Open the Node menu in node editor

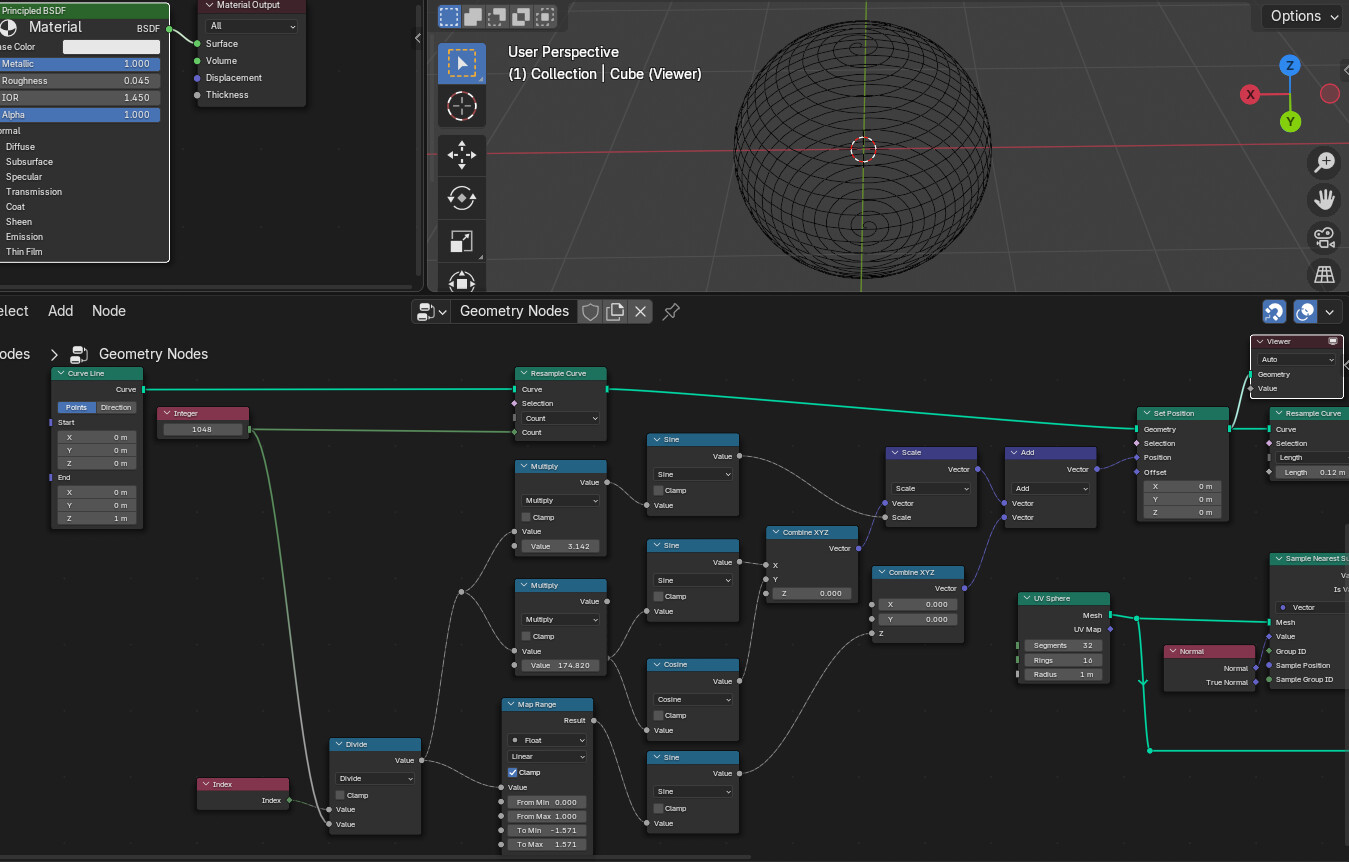pyautogui.click(x=109, y=311)
